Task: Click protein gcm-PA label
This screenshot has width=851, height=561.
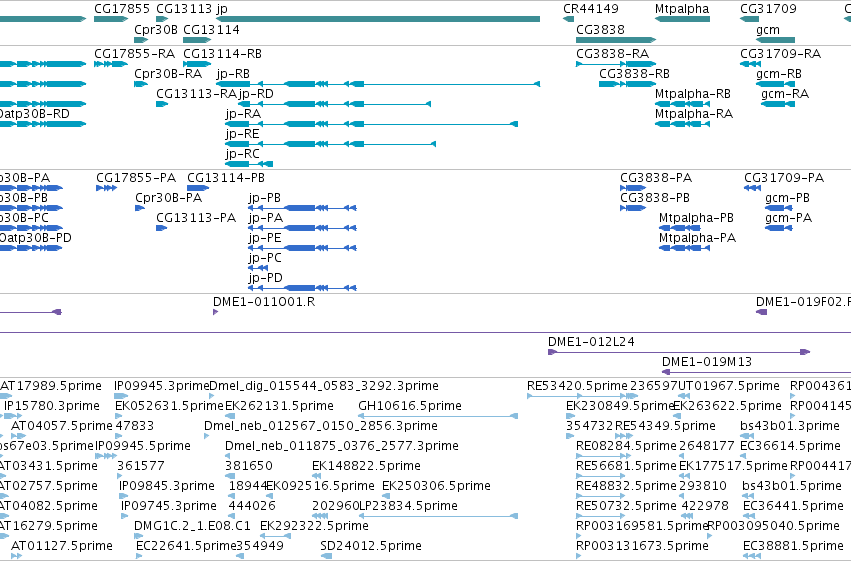Action: [x=788, y=219]
